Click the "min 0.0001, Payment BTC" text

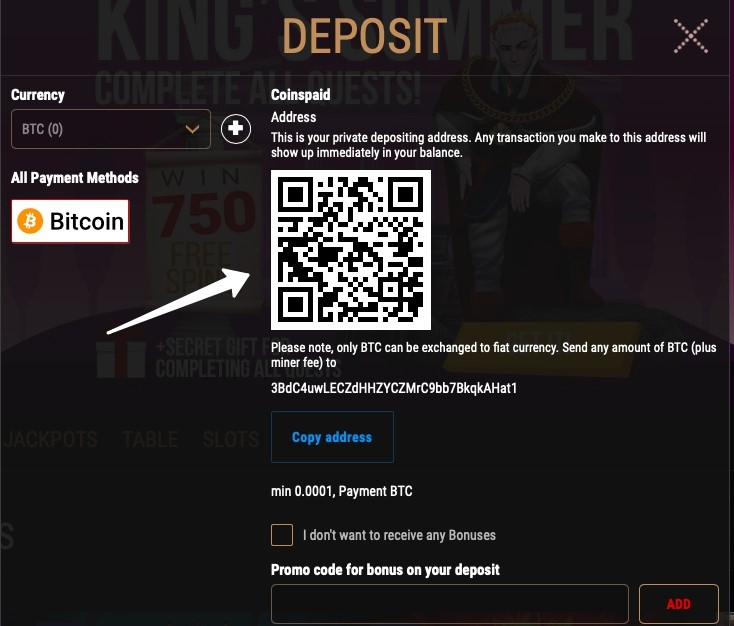(342, 491)
